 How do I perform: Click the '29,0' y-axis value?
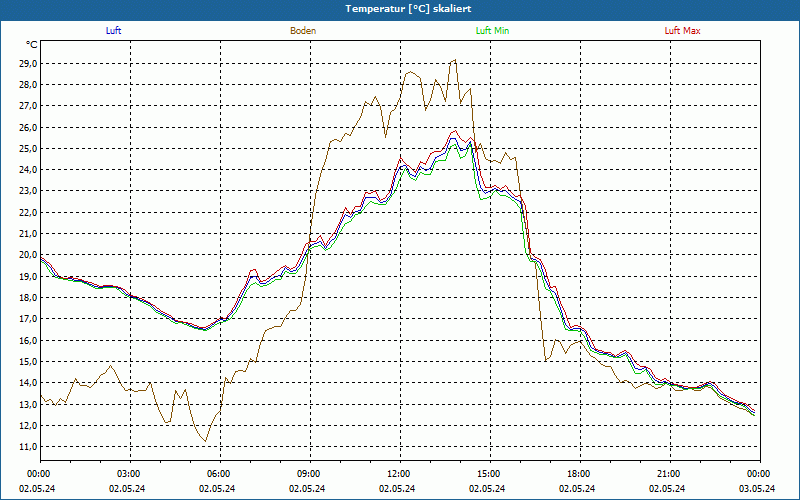(x=28, y=64)
